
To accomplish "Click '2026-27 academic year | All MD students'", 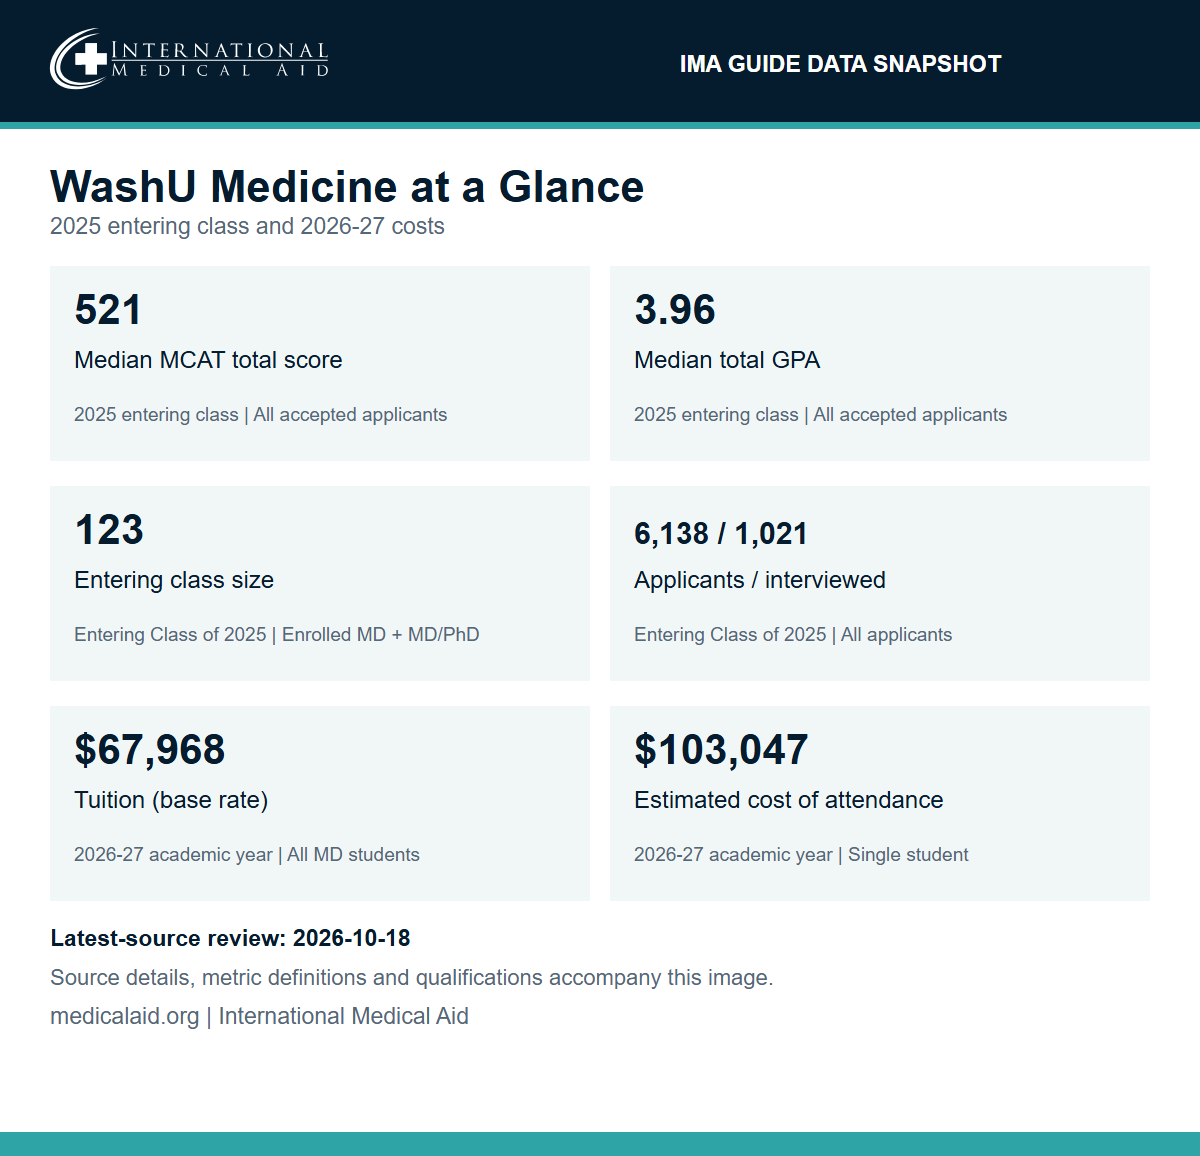I will (x=247, y=855).
